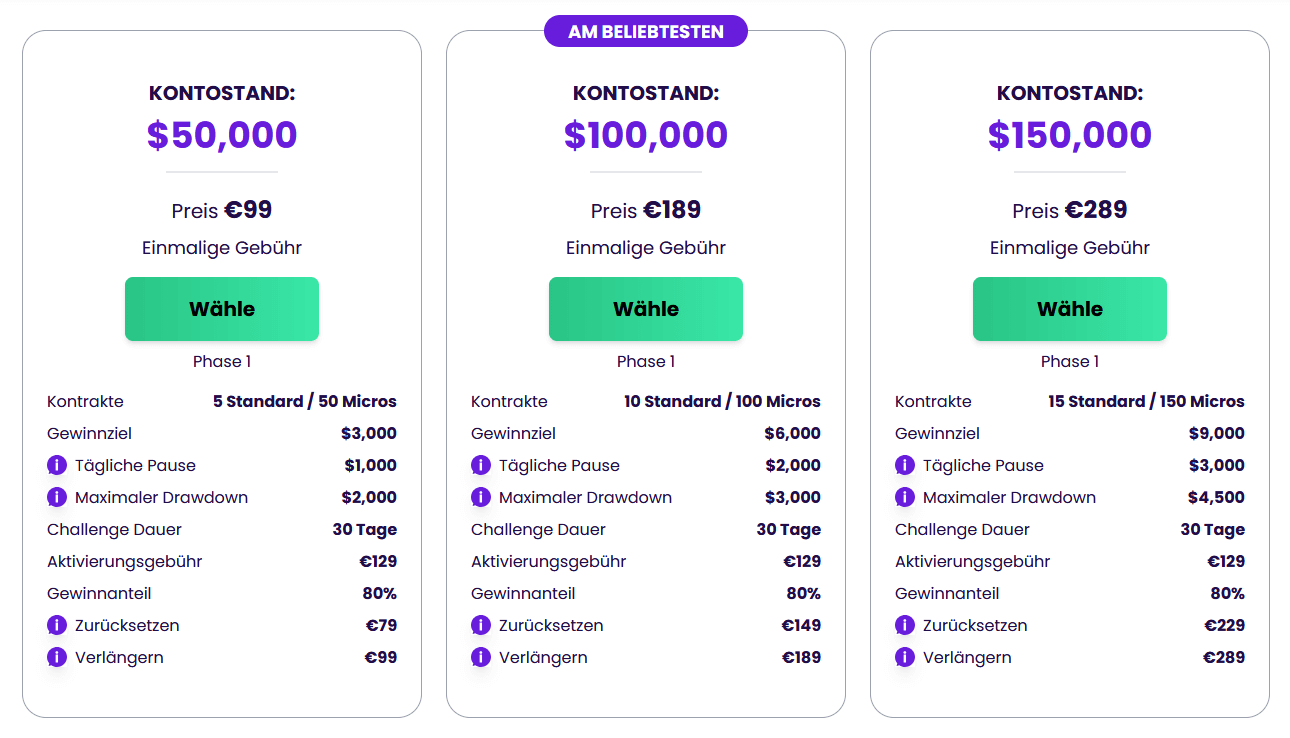The image size is (1290, 738).
Task: Click Maximaler Drawdown info icon in $100,000 plan
Action: (x=481, y=497)
